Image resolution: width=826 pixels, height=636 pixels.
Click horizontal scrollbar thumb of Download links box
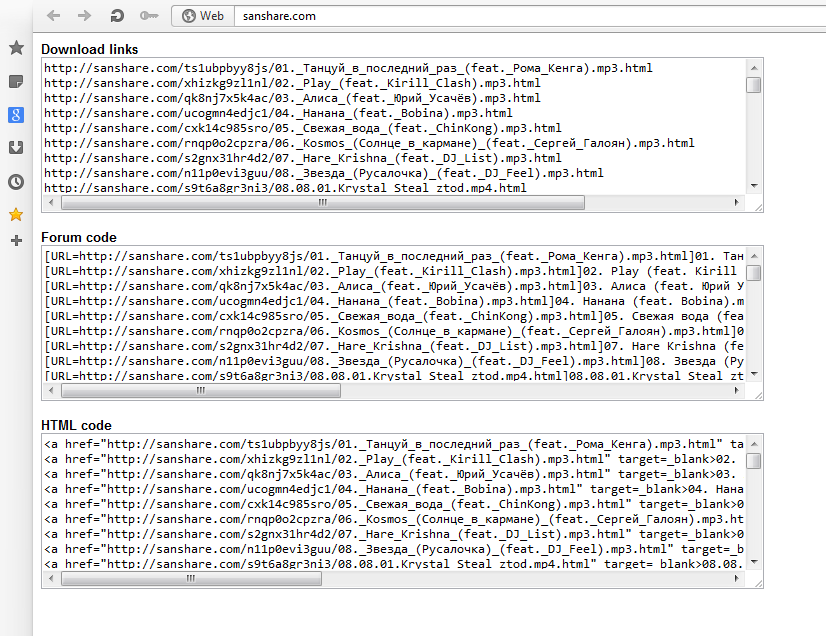[323, 202]
